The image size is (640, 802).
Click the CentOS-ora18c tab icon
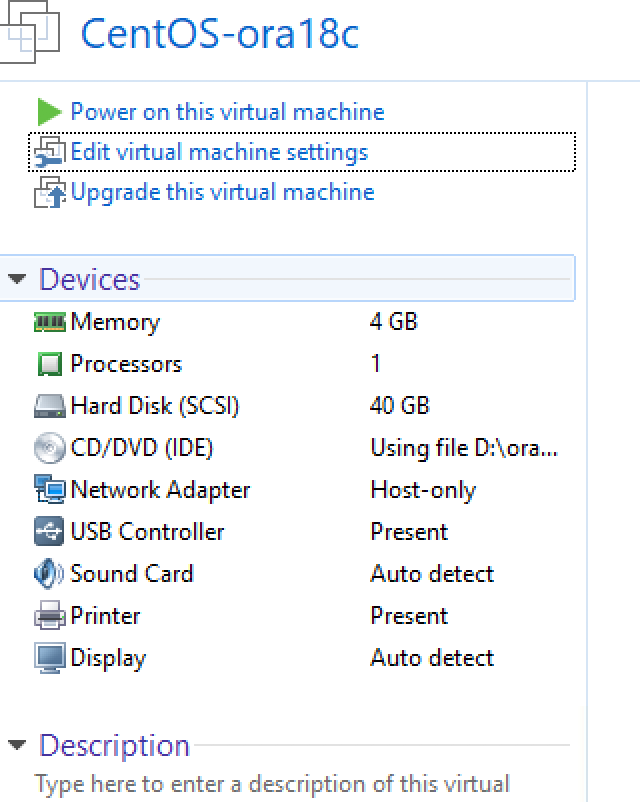tap(30, 35)
